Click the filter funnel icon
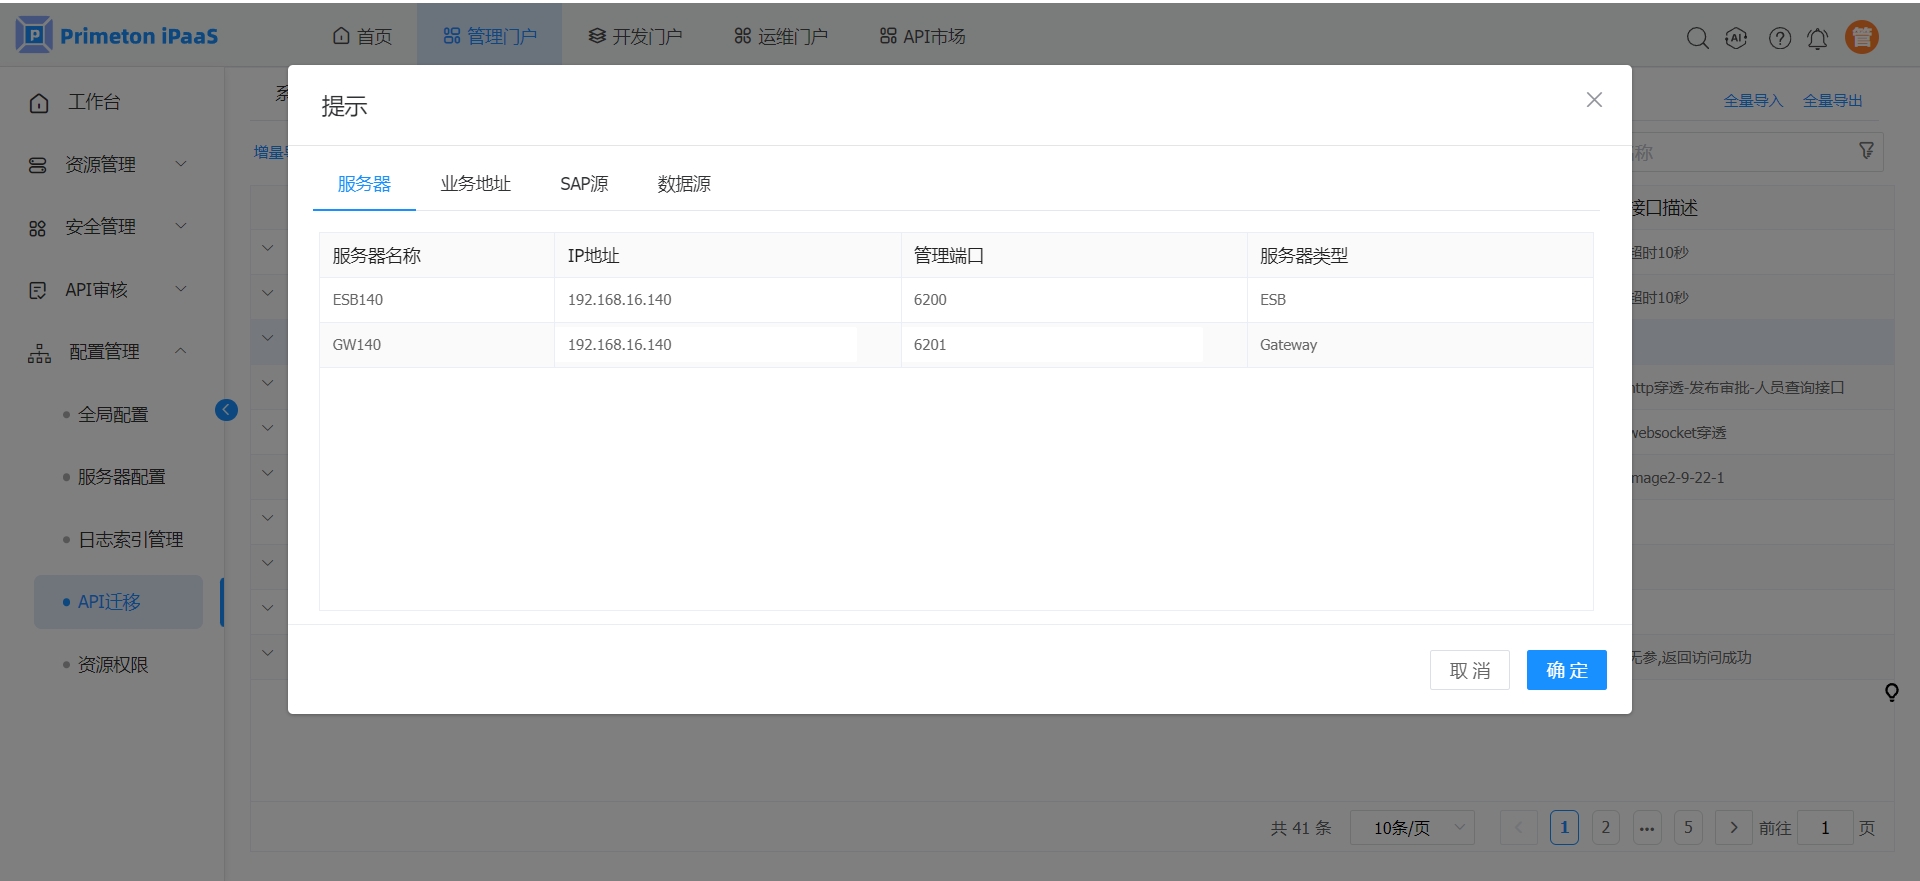This screenshot has height=881, width=1920. click(1866, 151)
